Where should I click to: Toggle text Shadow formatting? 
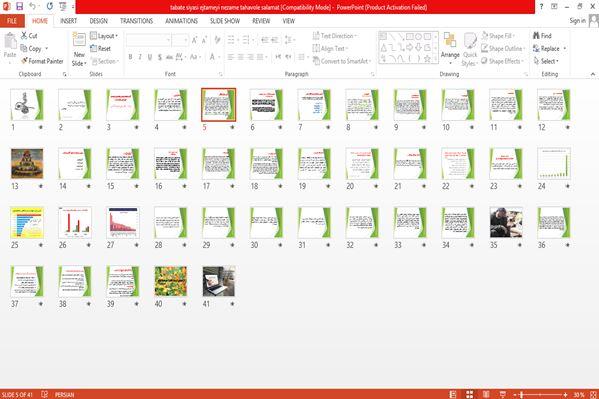coord(160,57)
